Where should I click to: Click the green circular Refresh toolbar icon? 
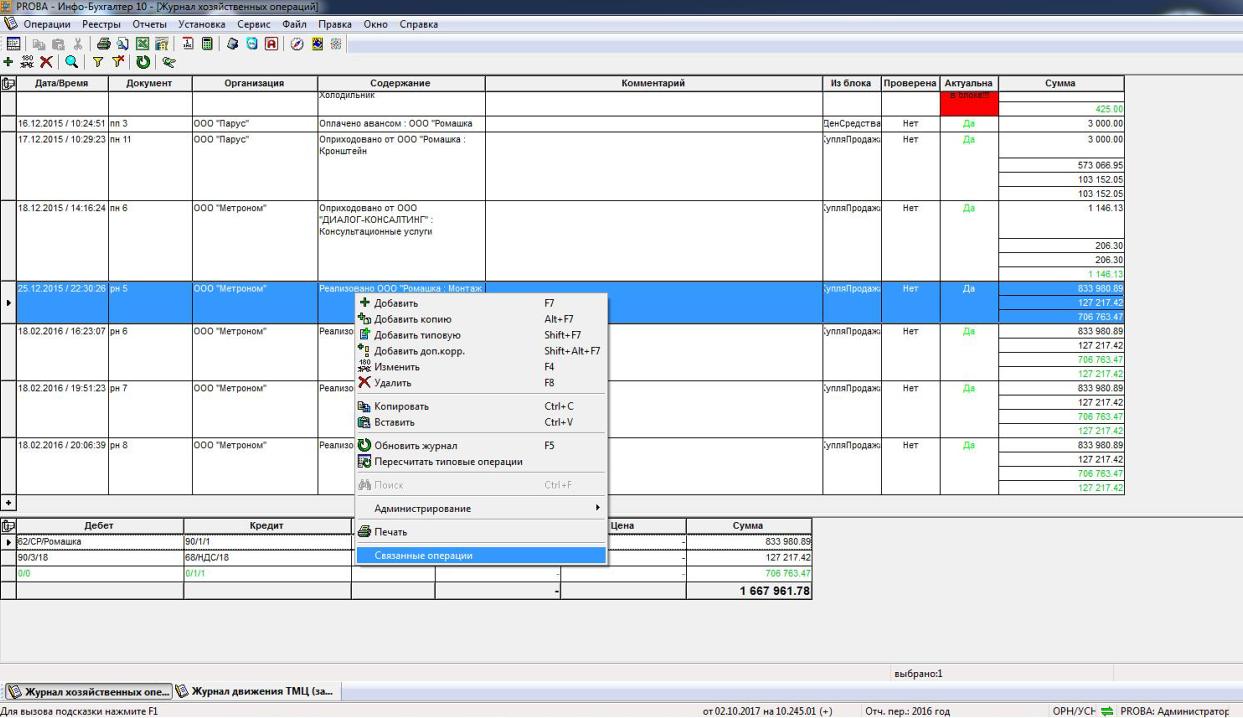(x=143, y=61)
